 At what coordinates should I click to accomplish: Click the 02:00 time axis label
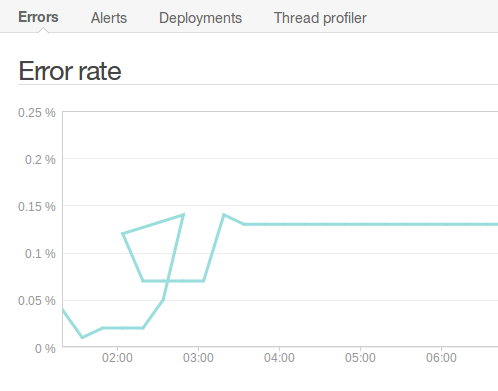pos(117,358)
